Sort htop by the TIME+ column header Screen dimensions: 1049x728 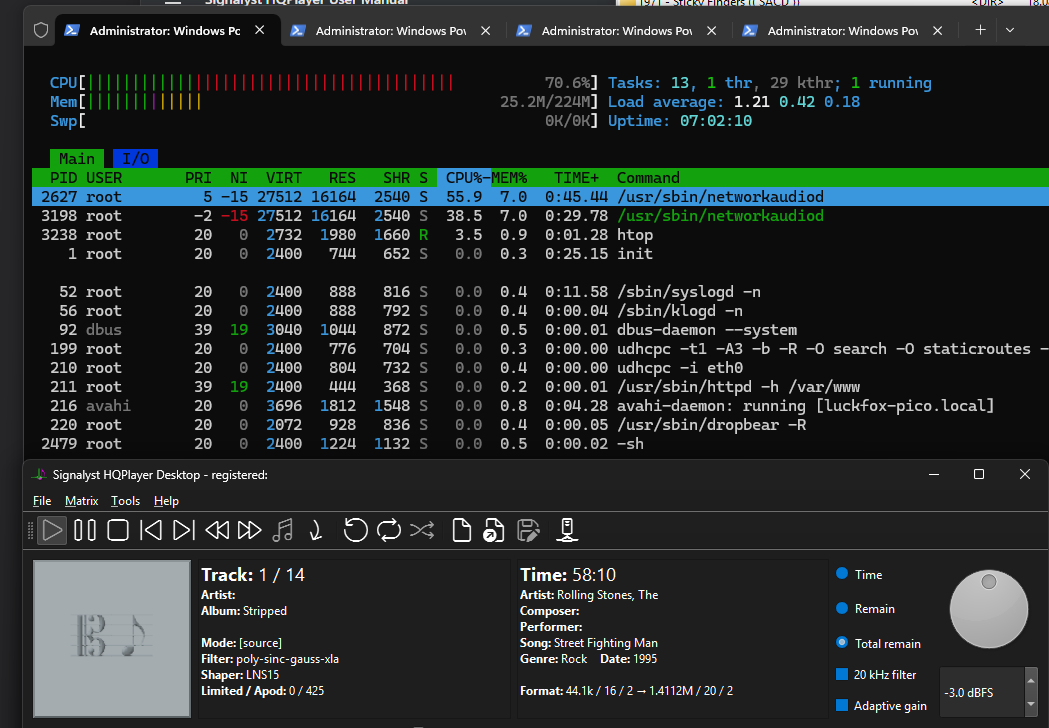(576, 178)
